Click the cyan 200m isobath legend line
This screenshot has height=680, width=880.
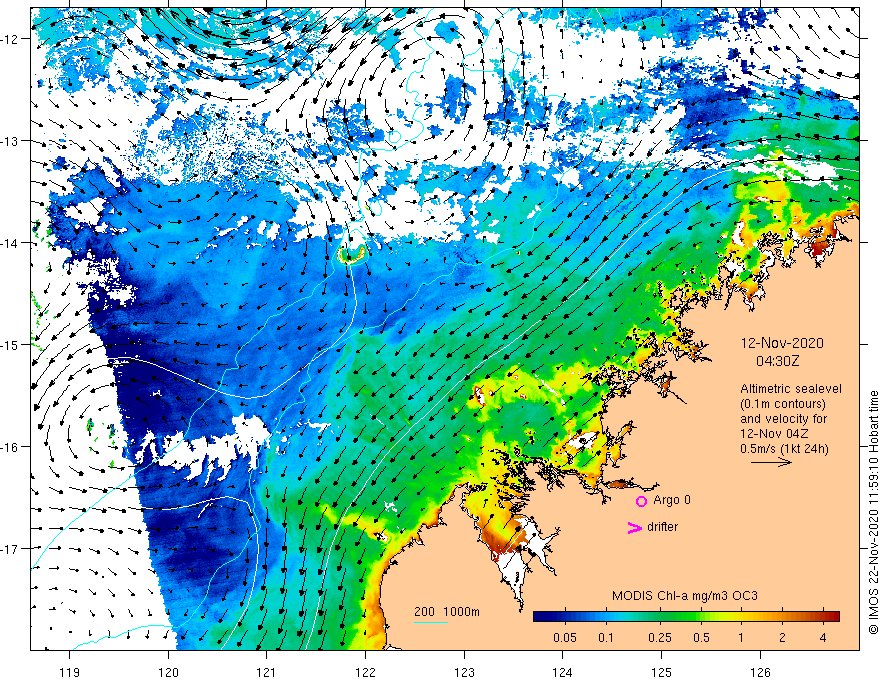[430, 622]
